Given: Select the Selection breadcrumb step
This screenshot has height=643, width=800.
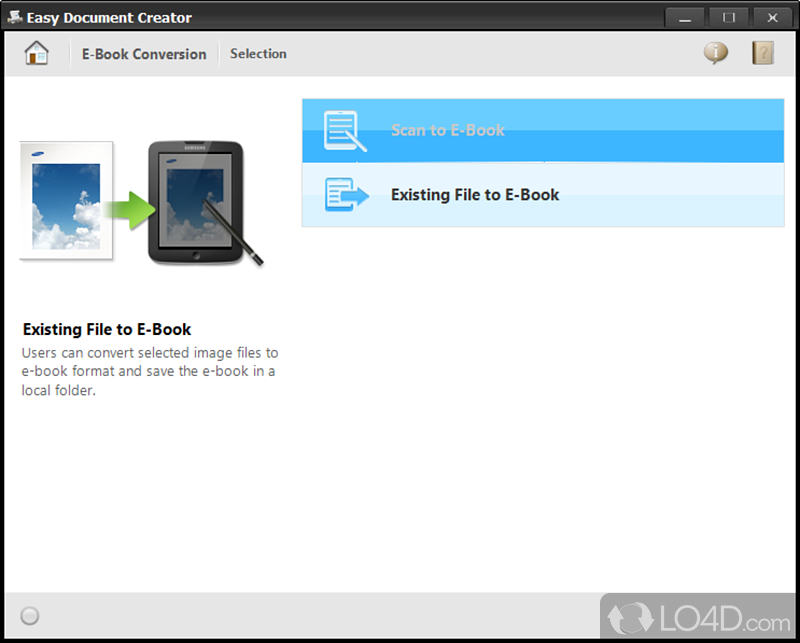Looking at the screenshot, I should pyautogui.click(x=258, y=54).
